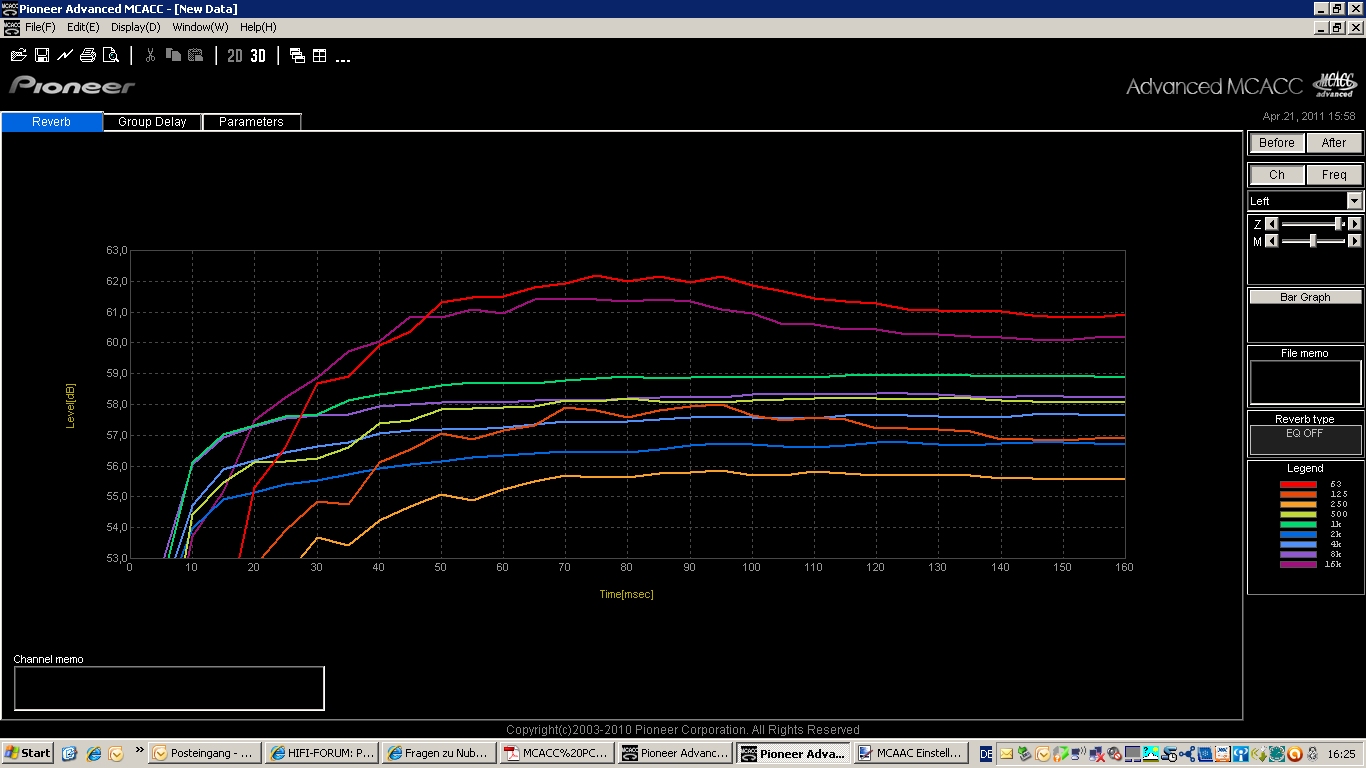Click inside the Channel memo field

[169, 688]
